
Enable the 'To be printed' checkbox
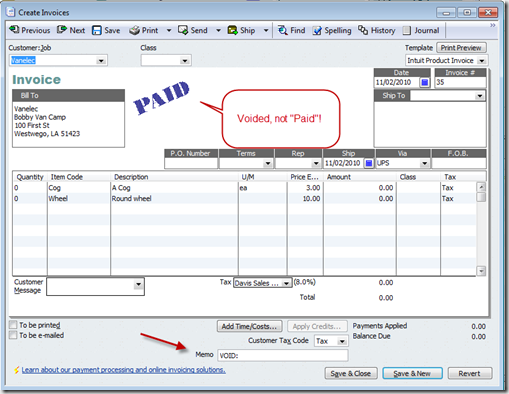13,325
